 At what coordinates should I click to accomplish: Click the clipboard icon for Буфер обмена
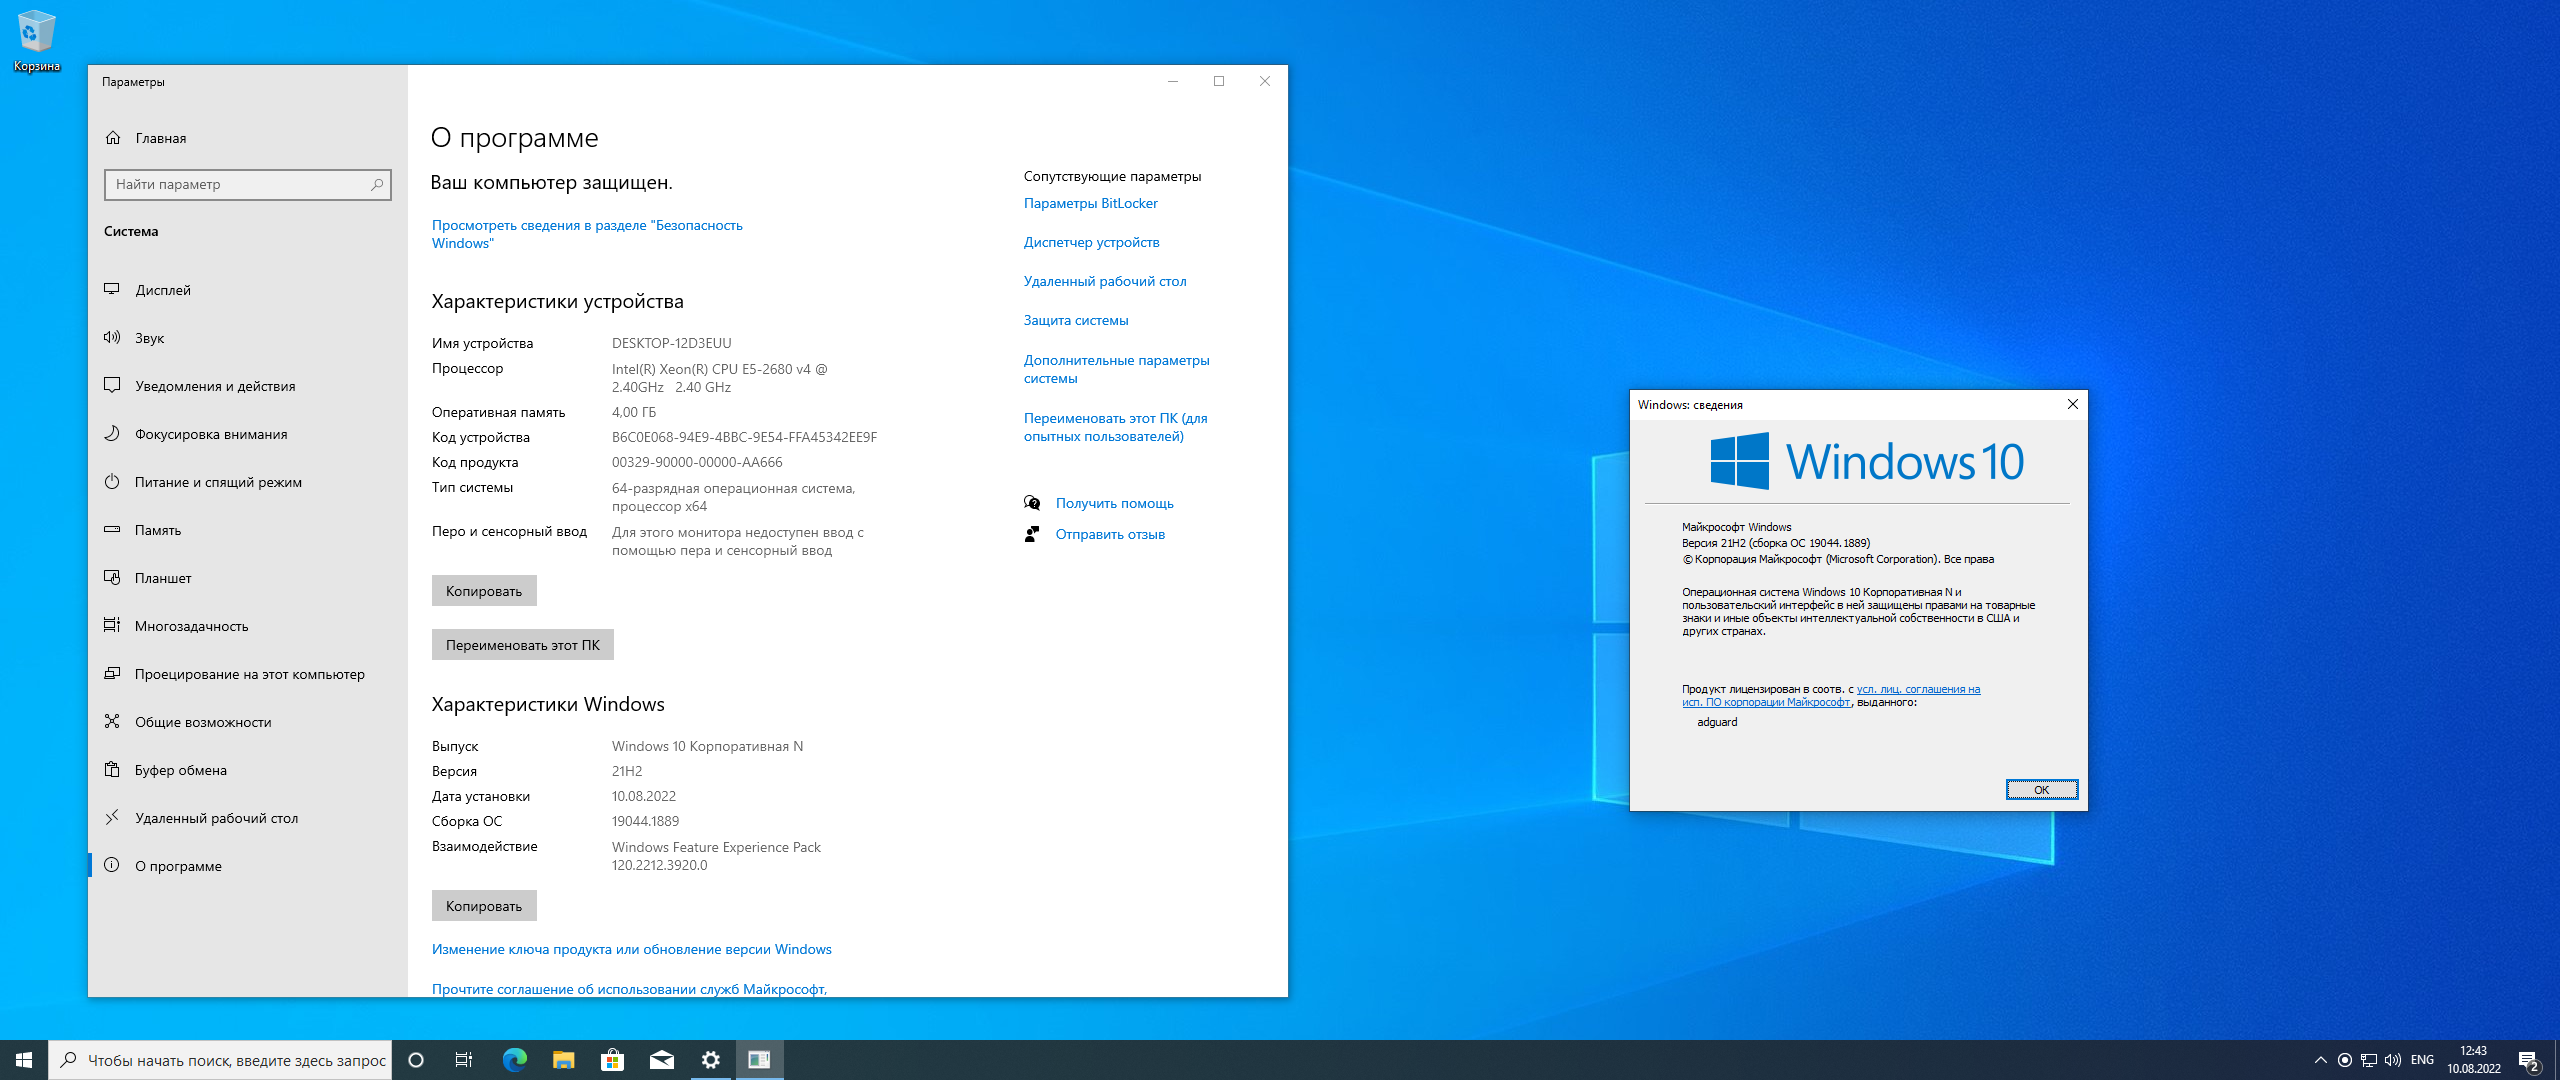[x=112, y=770]
